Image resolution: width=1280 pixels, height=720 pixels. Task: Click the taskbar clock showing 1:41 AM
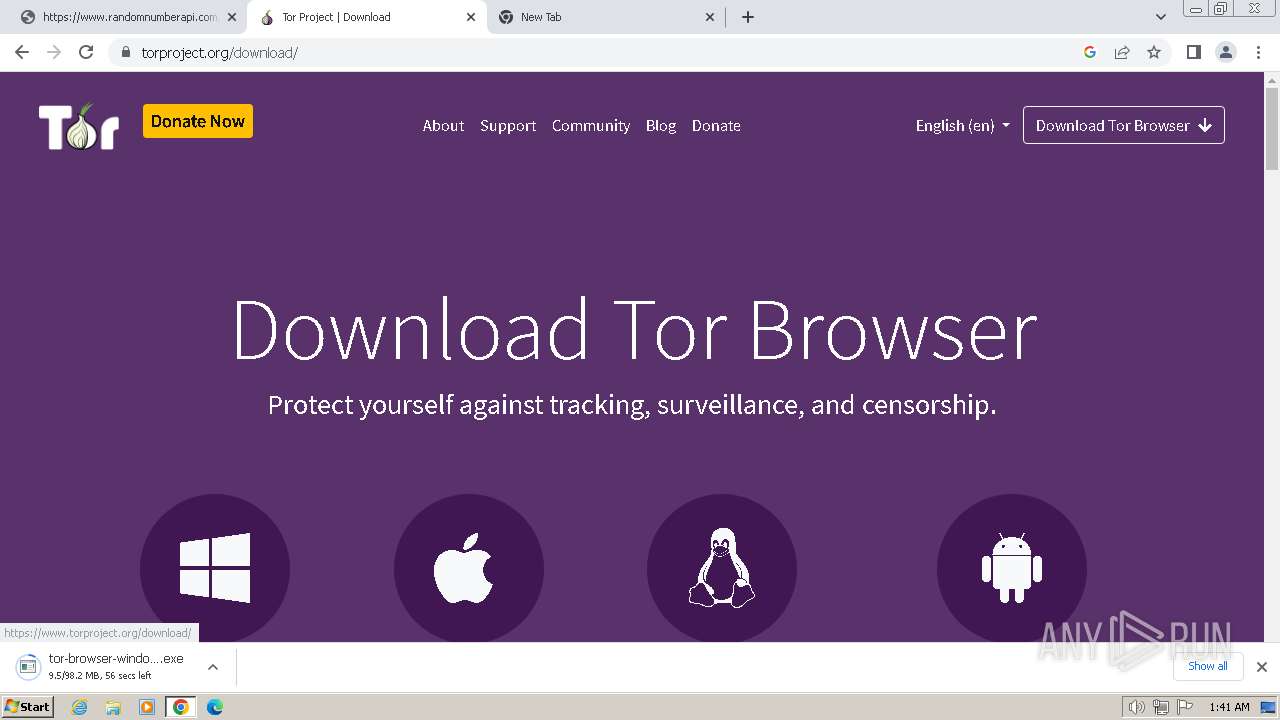(1229, 707)
